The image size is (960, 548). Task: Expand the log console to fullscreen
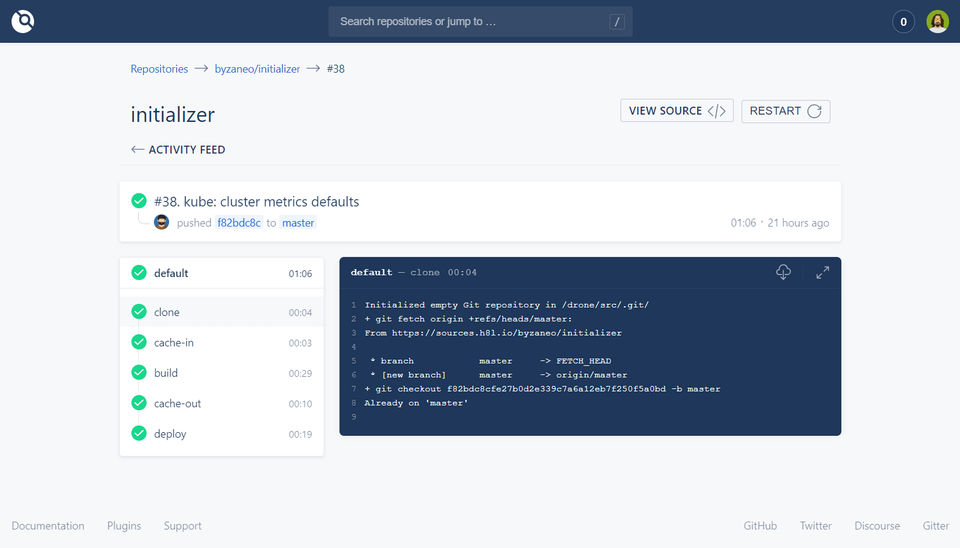822,272
